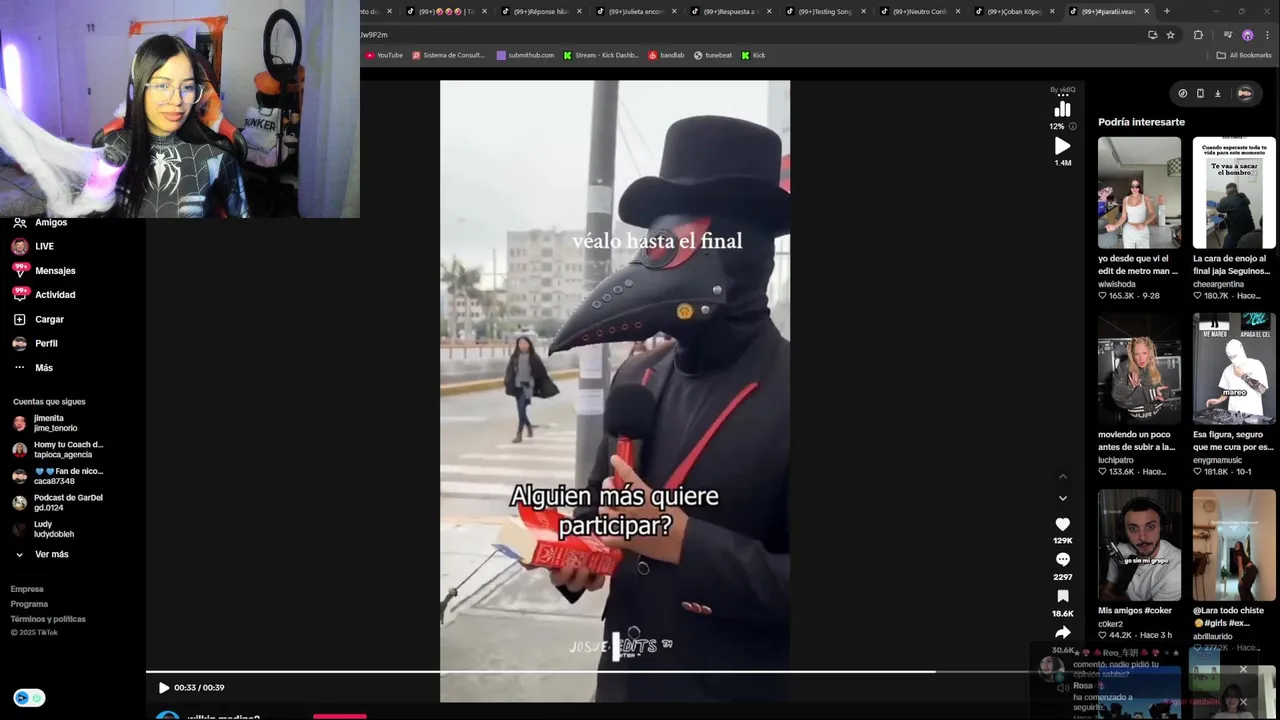Open tunebeat bookmark
Screen dimensions: 1280x720
(x=713, y=55)
